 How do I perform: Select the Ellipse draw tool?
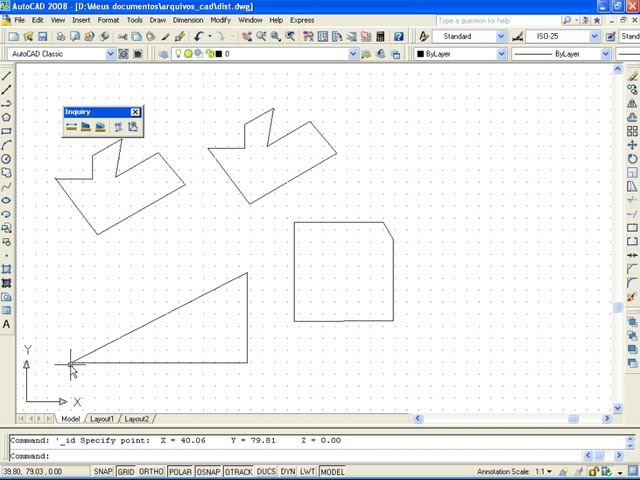click(x=6, y=200)
